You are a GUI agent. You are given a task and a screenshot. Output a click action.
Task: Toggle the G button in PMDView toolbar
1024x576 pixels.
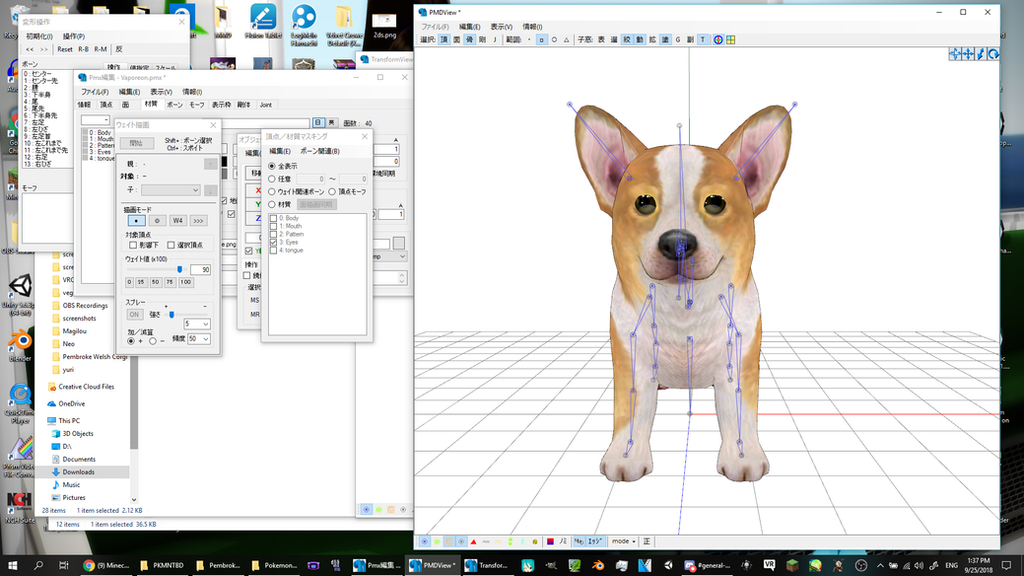678,40
